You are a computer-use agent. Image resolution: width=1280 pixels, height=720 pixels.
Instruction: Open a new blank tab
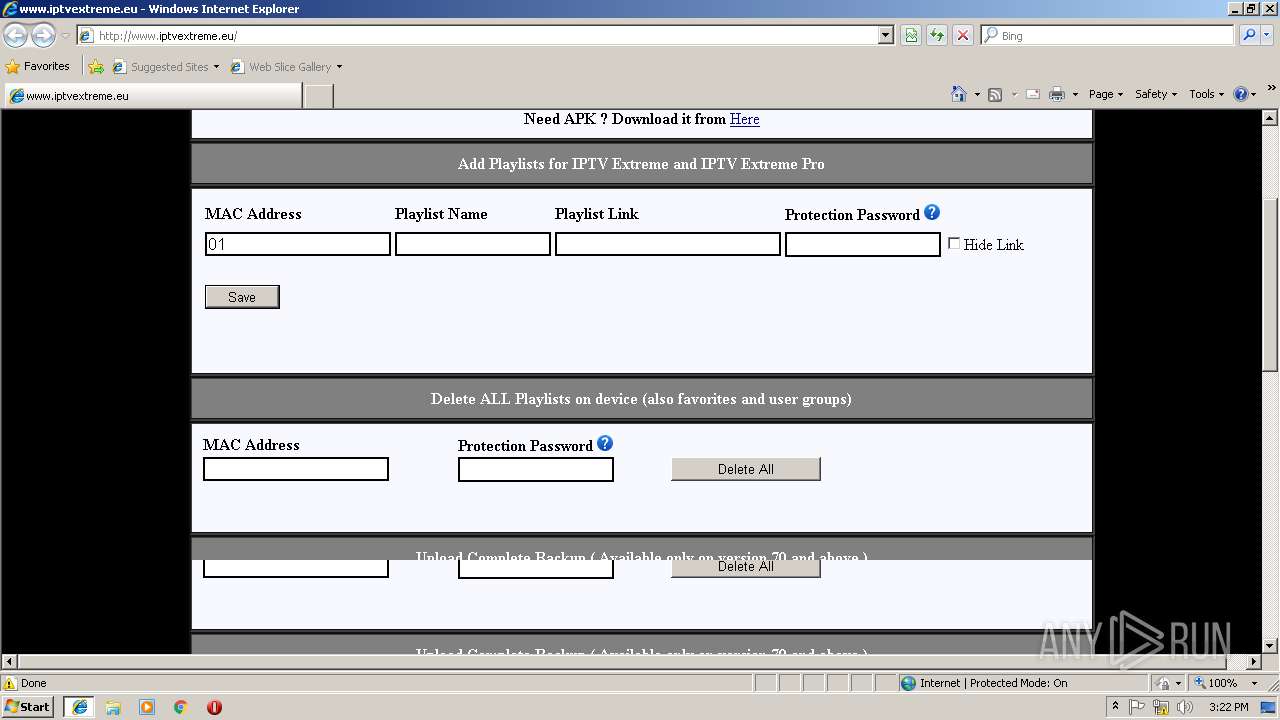coord(318,96)
